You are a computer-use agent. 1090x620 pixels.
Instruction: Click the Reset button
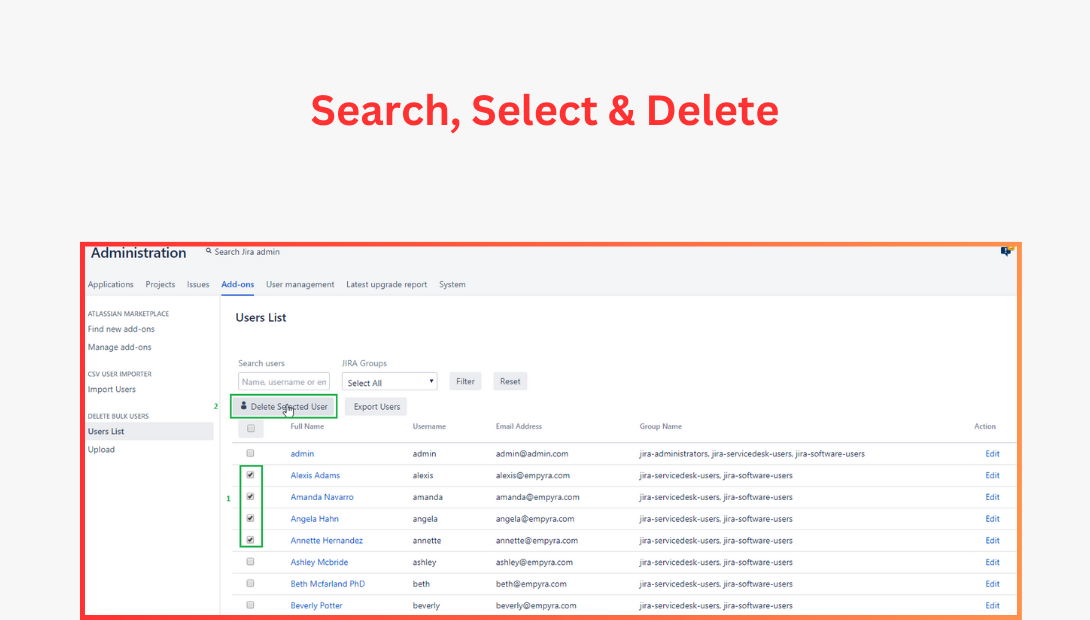(510, 381)
